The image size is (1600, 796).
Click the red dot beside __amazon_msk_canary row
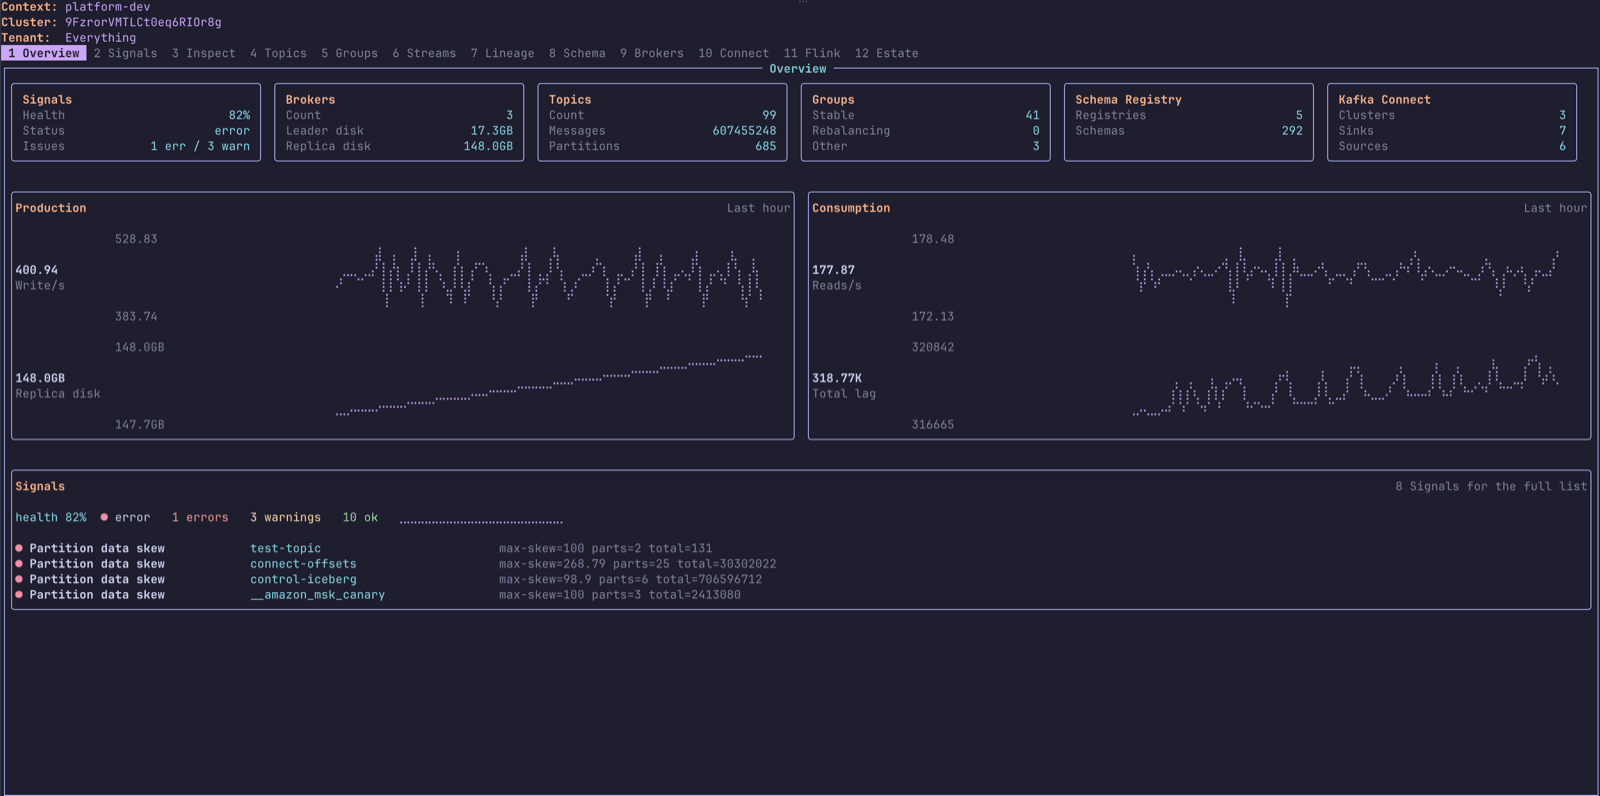click(x=19, y=595)
